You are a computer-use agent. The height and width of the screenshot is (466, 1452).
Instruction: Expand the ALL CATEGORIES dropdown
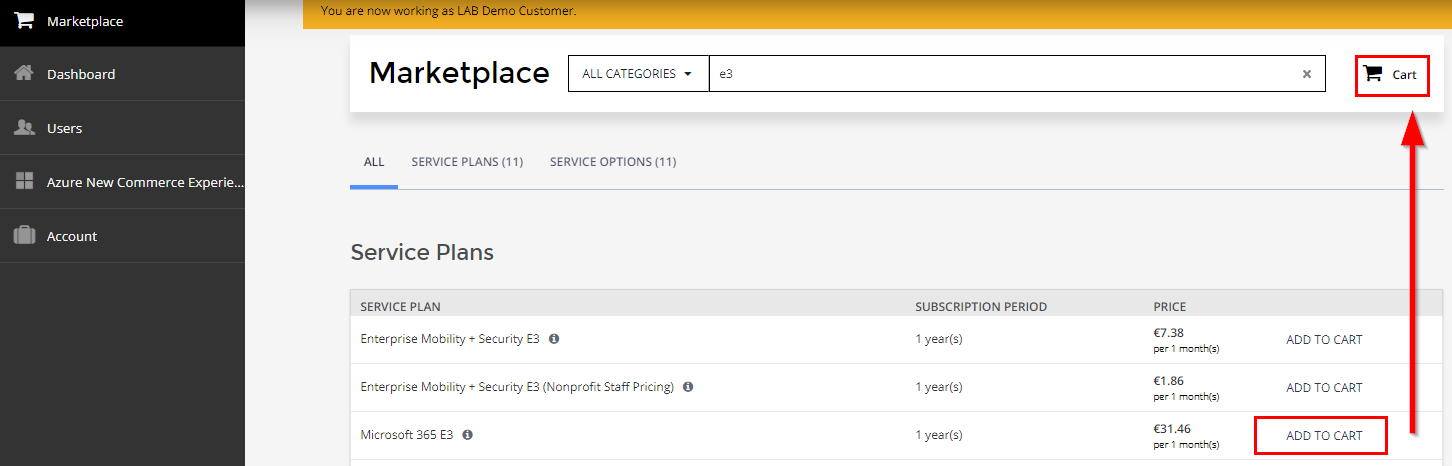[638, 73]
